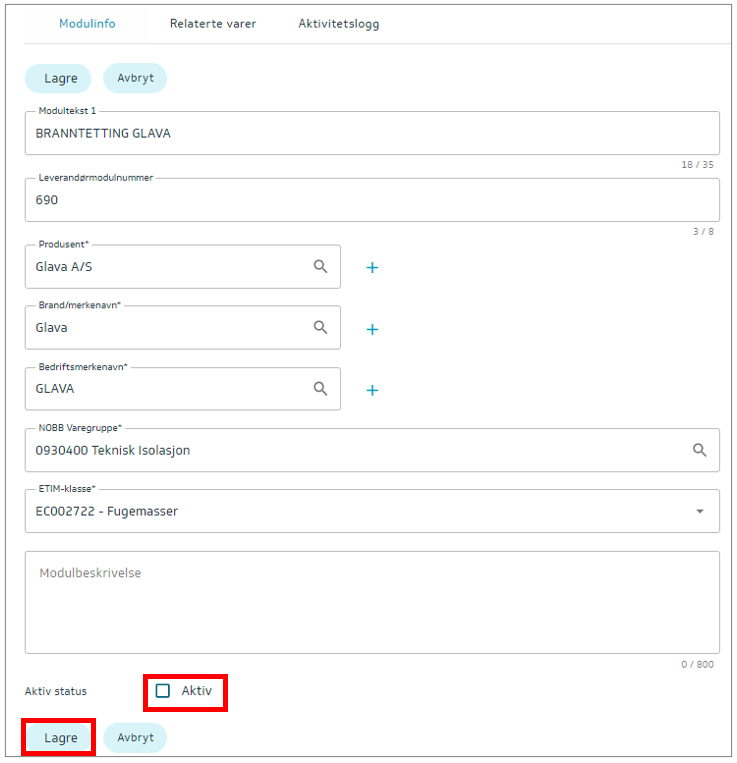Click the search icon in NOBB Varegruppe field
This screenshot has height=763, width=737.
pyautogui.click(x=700, y=450)
